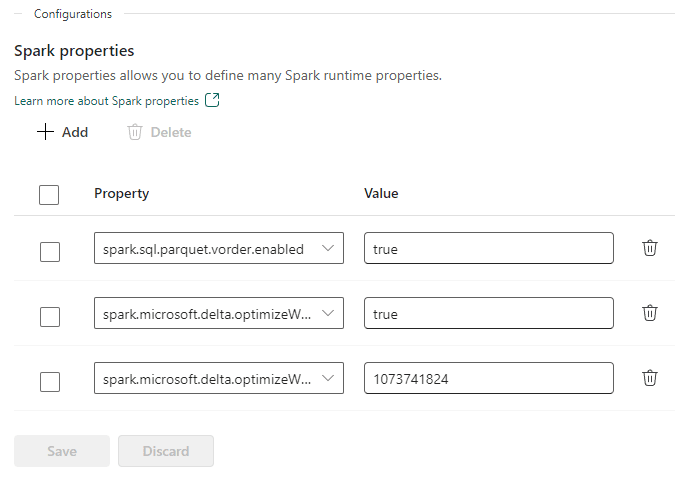Image resolution: width=675 pixels, height=478 pixels.
Task: Delete the spark.sql.parquet.vorder.enabled row via trash icon
Action: coord(649,248)
